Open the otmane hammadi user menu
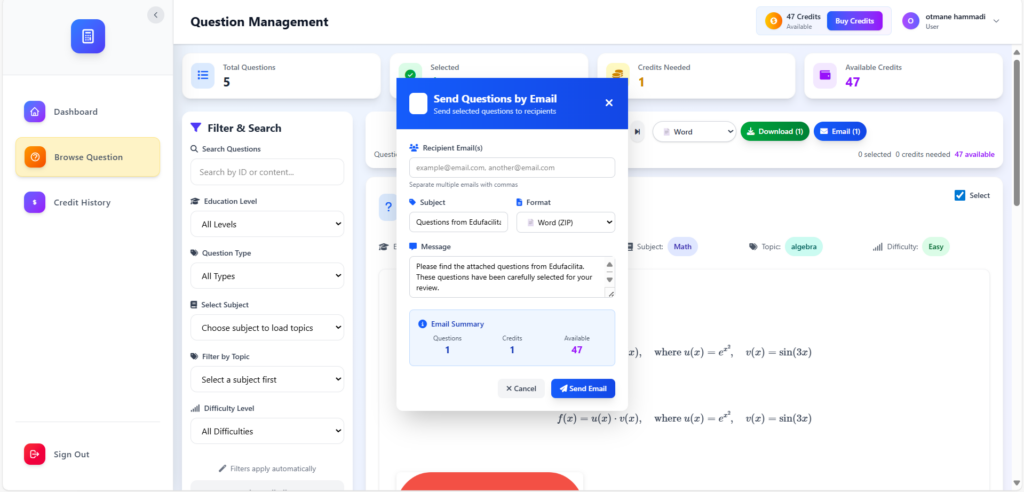This screenshot has width=1024, height=492. (951, 21)
